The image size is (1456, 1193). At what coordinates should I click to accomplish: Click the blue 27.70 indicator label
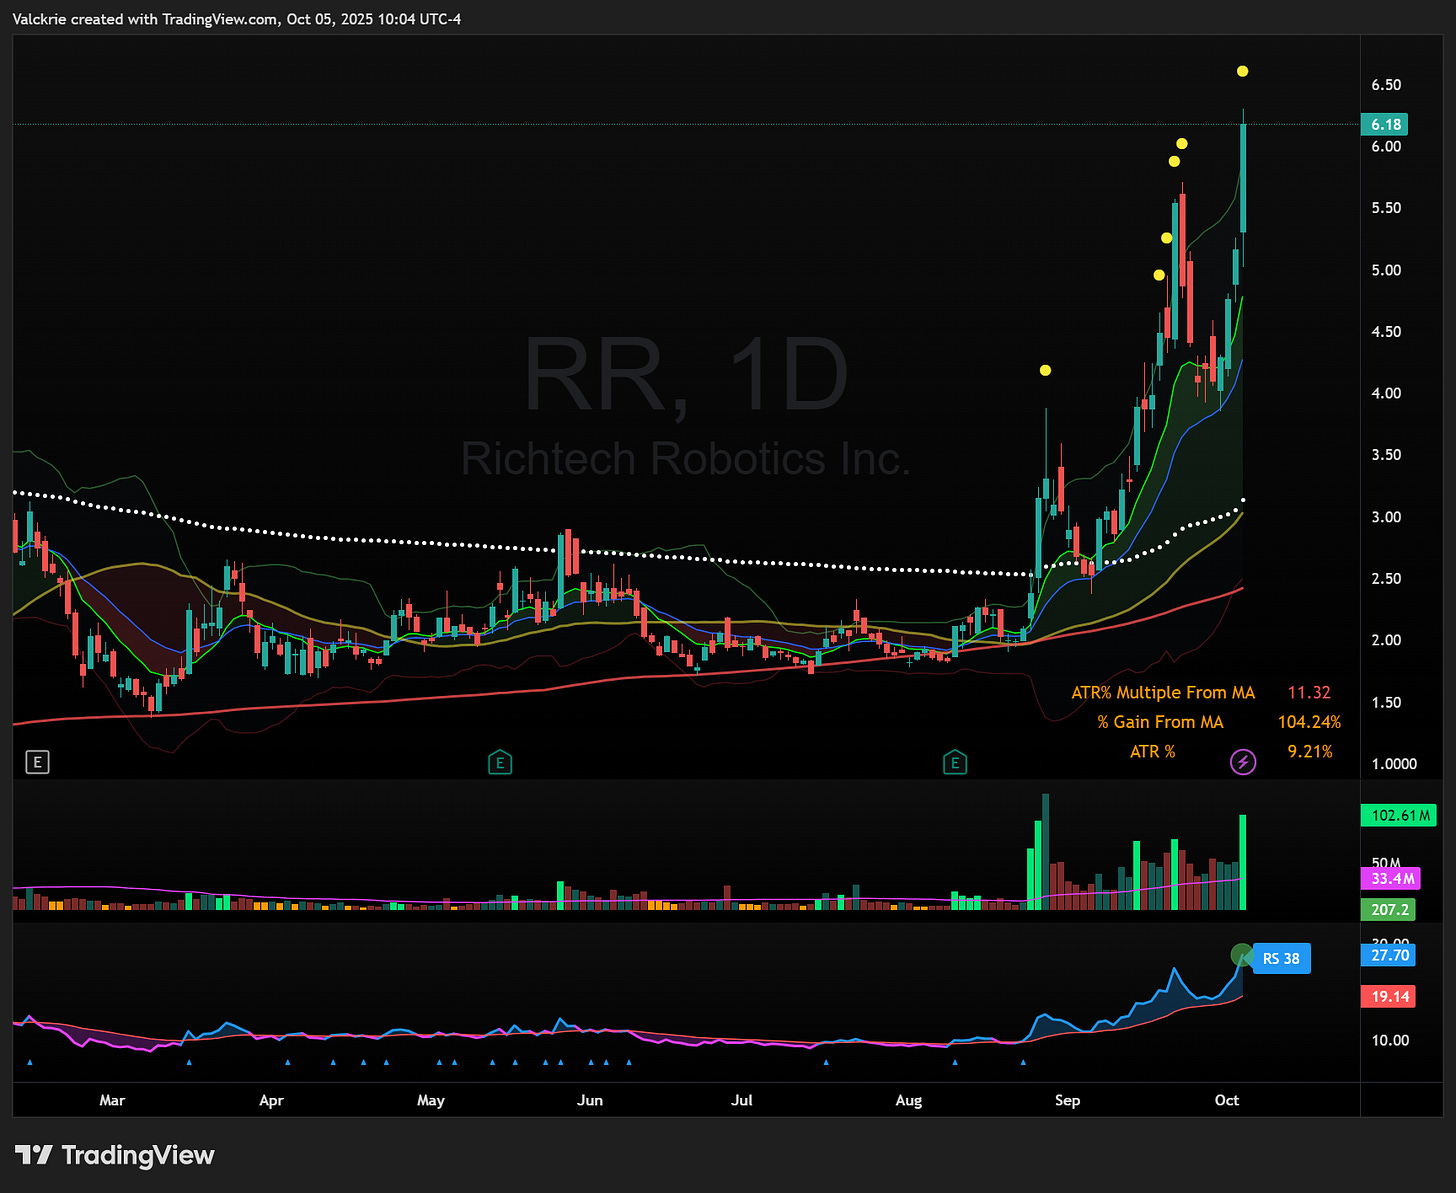coord(1388,955)
